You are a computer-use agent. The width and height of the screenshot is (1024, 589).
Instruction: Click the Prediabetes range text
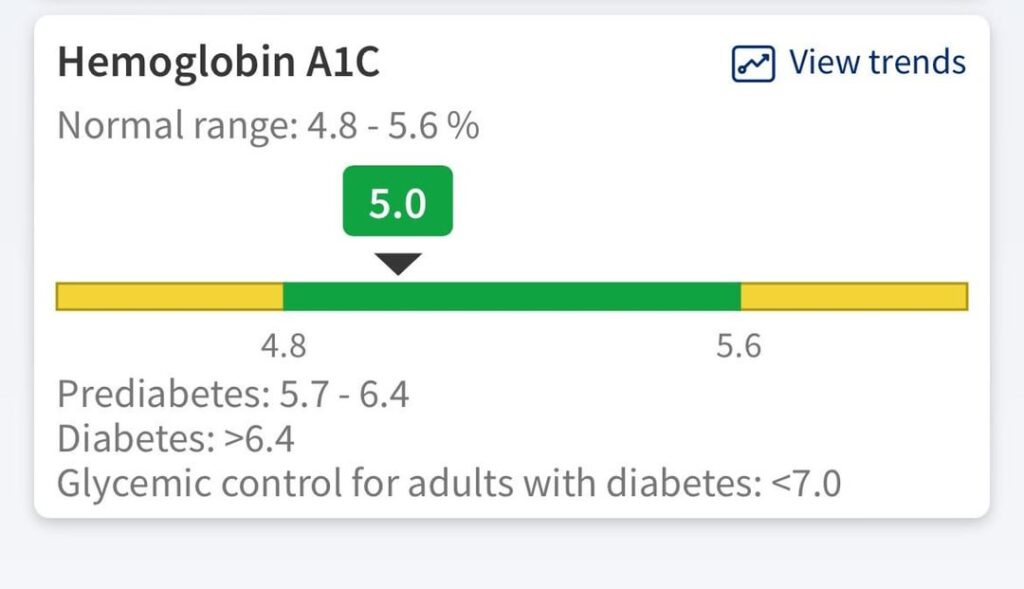[235, 394]
